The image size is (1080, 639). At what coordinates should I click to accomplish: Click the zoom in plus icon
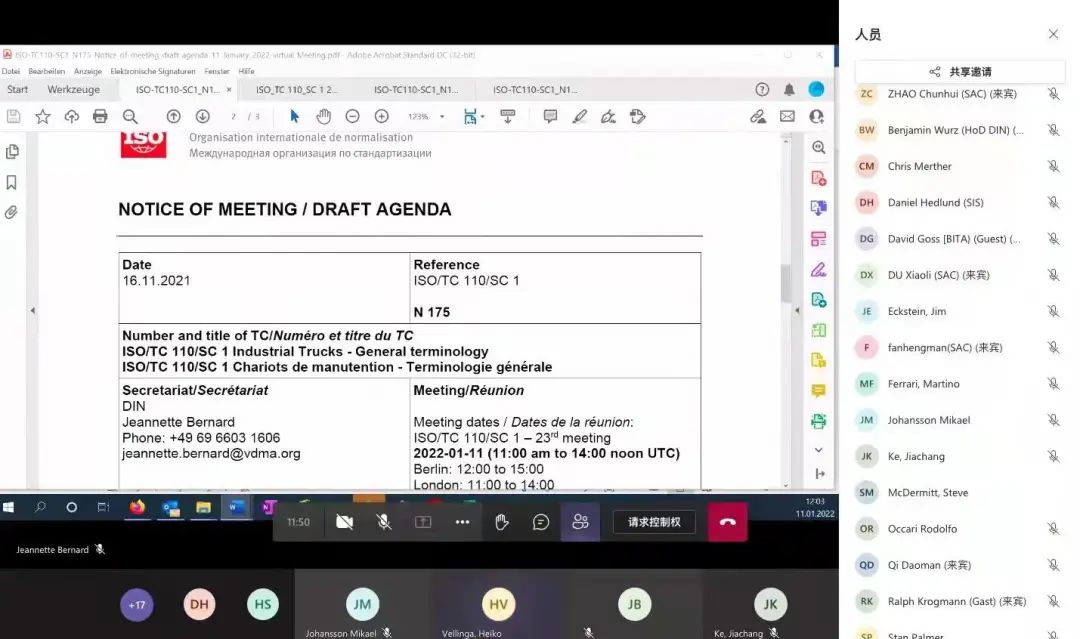[x=381, y=116]
